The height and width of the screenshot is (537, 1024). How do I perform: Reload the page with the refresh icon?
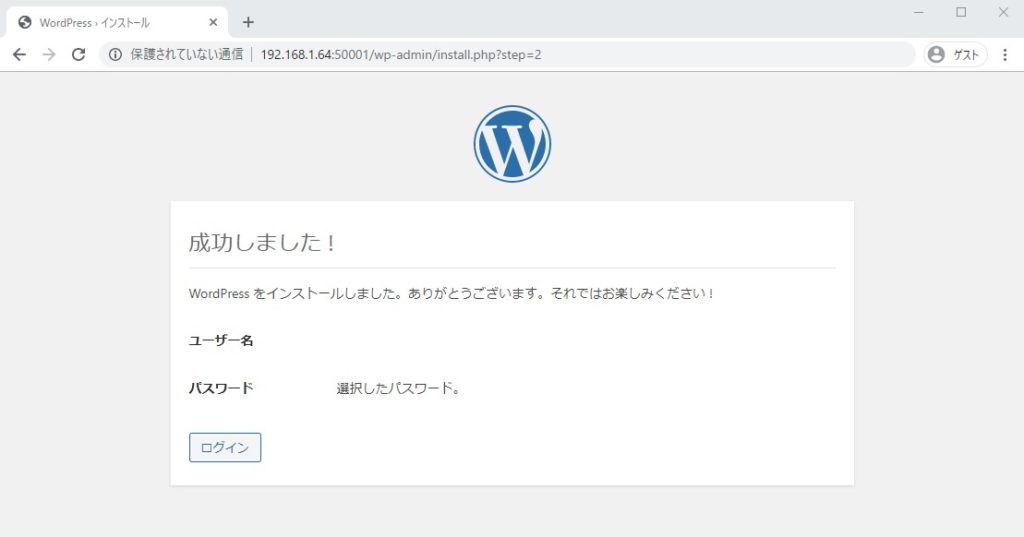pyautogui.click(x=78, y=55)
